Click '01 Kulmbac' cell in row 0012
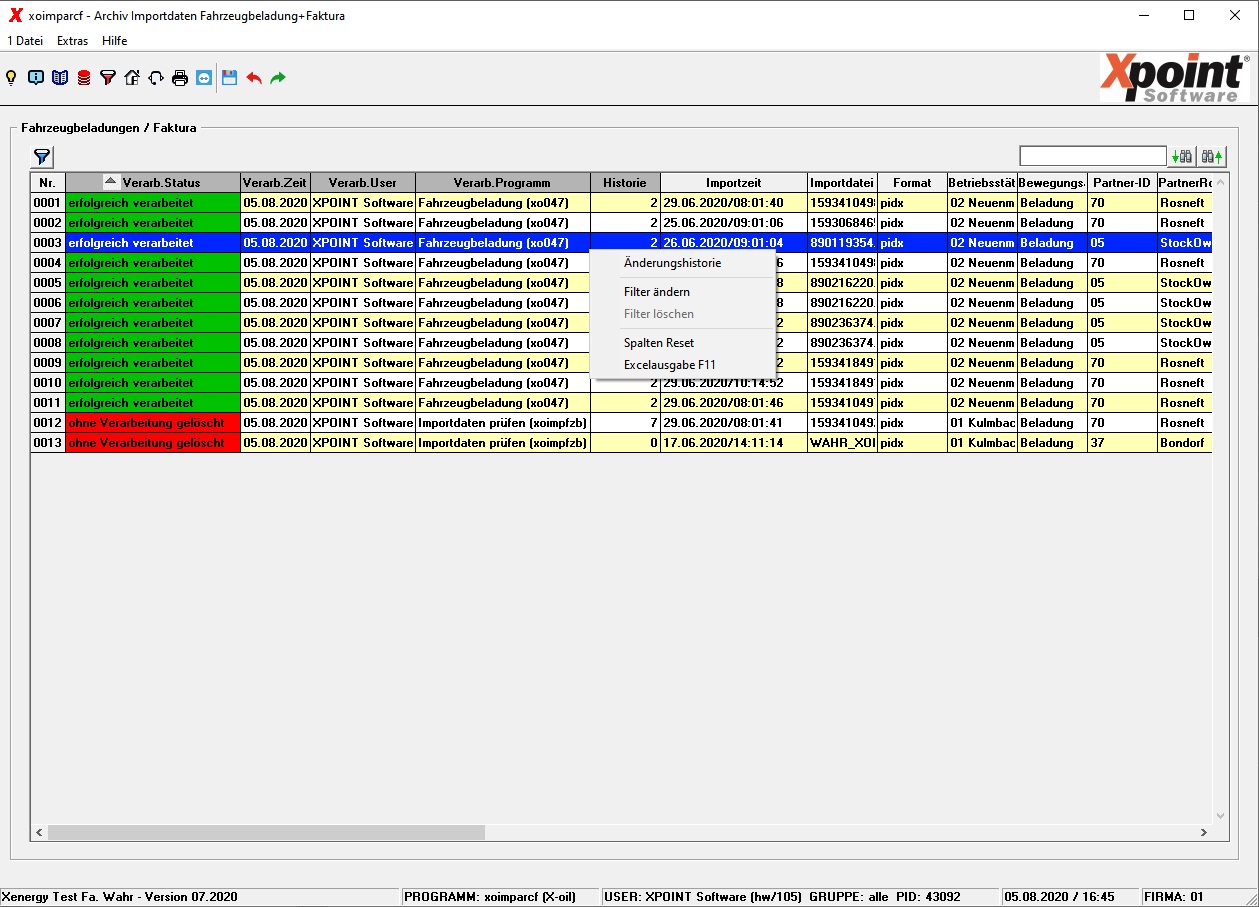This screenshot has height=907, width=1259. (982, 423)
